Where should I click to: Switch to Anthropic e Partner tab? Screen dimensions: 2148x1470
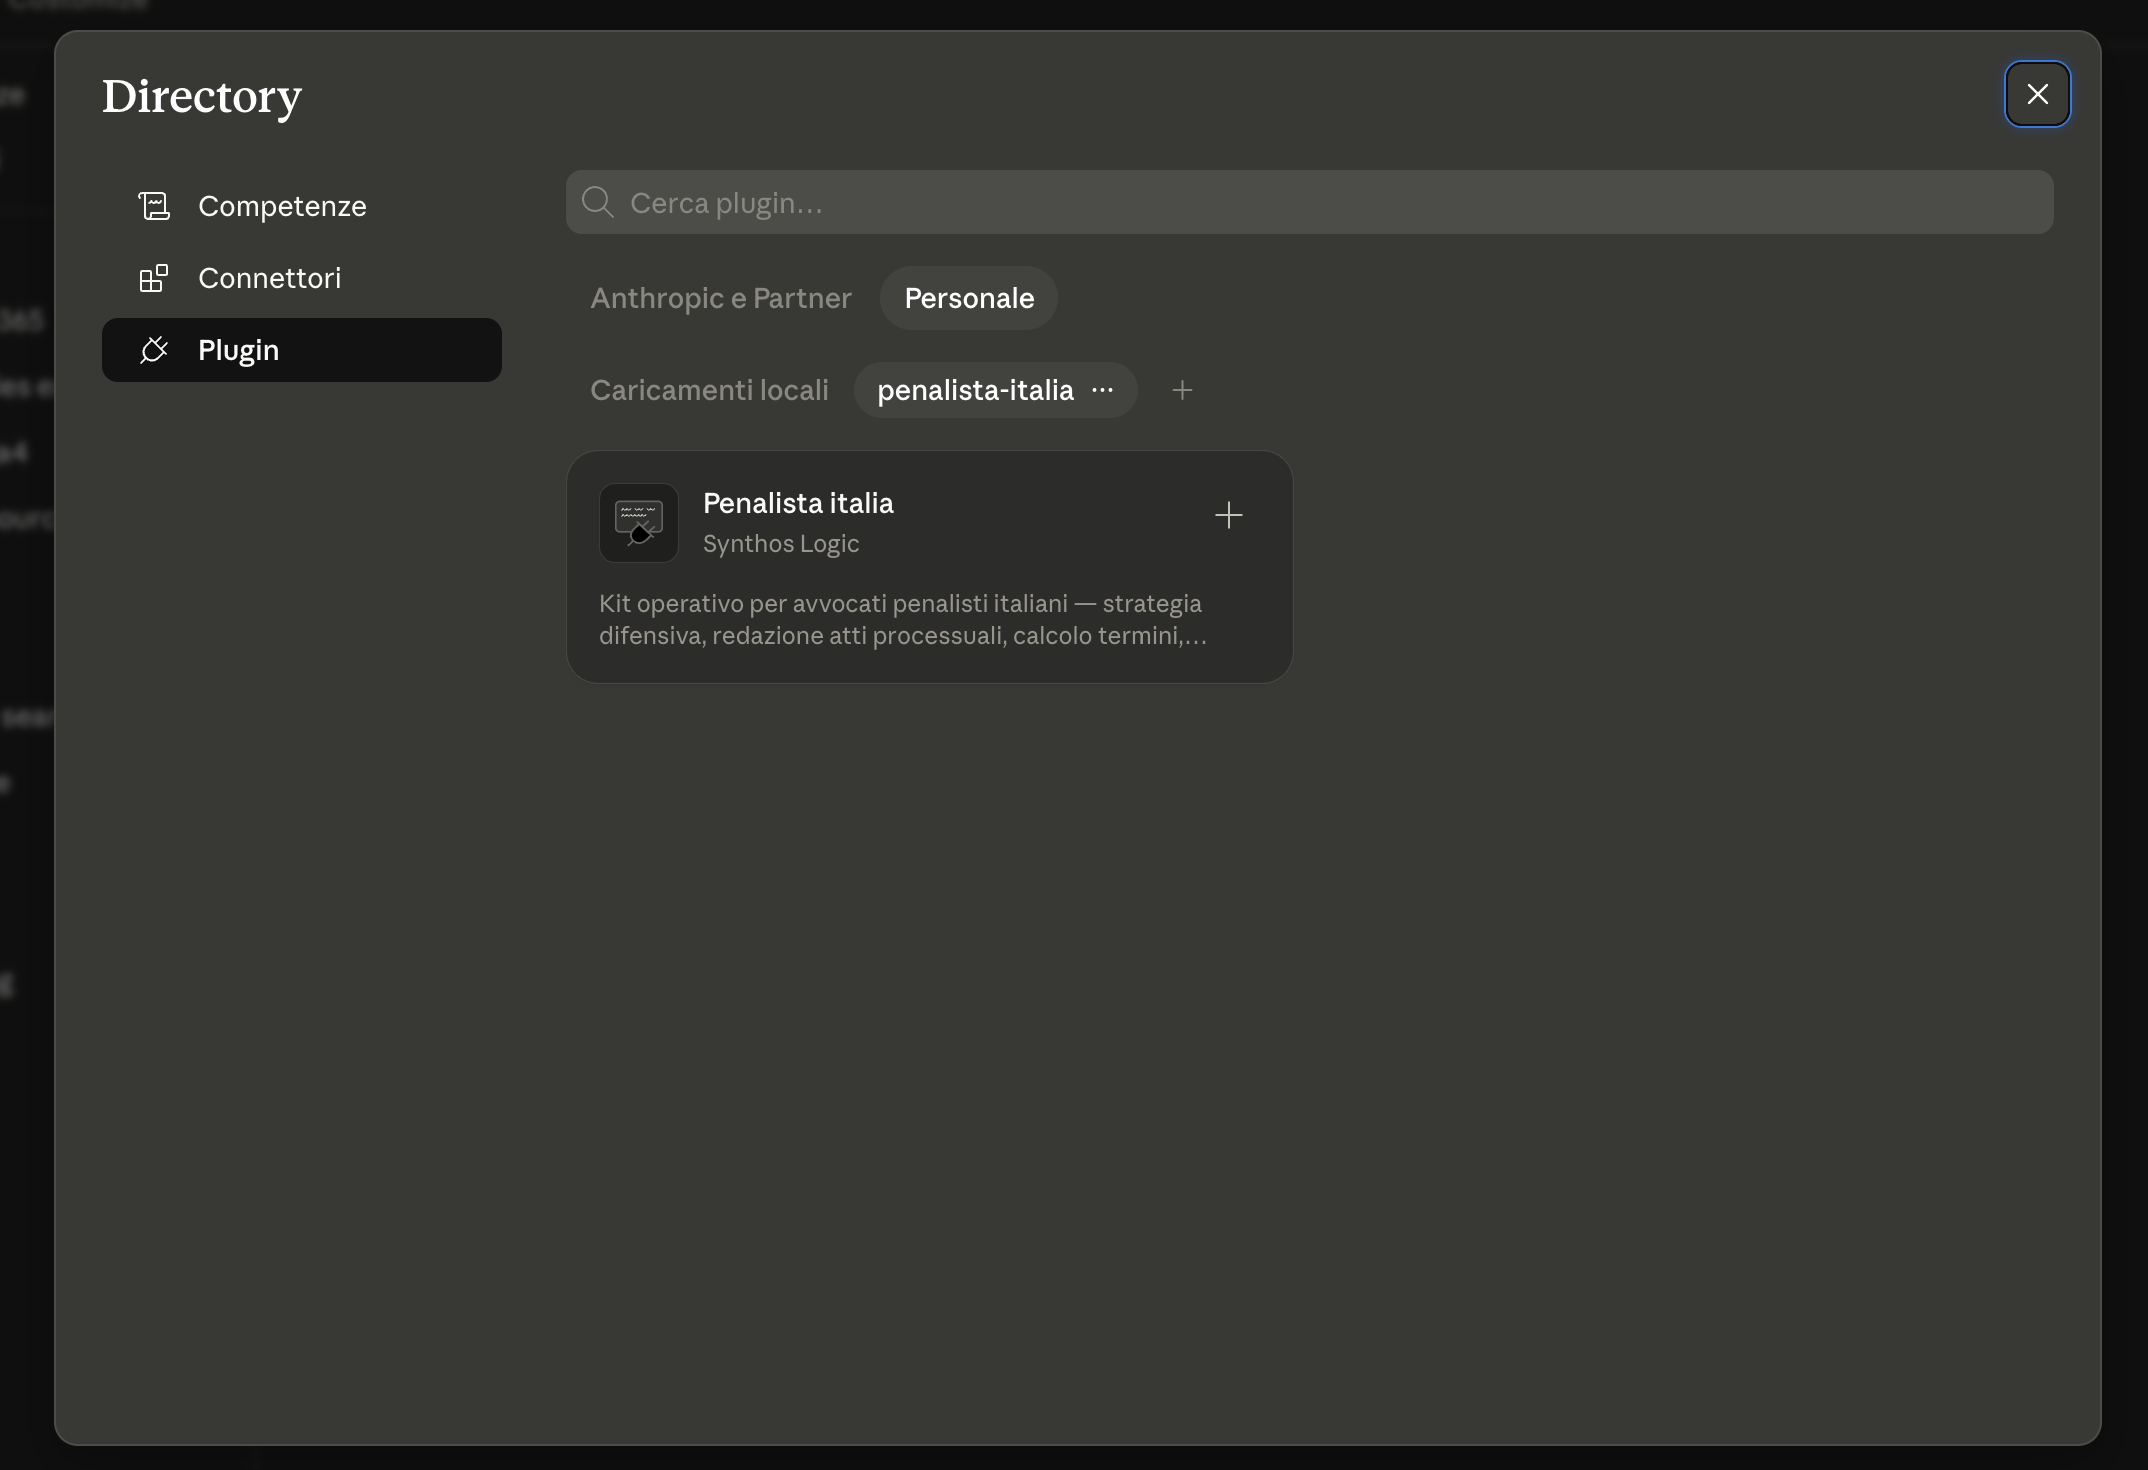(720, 298)
